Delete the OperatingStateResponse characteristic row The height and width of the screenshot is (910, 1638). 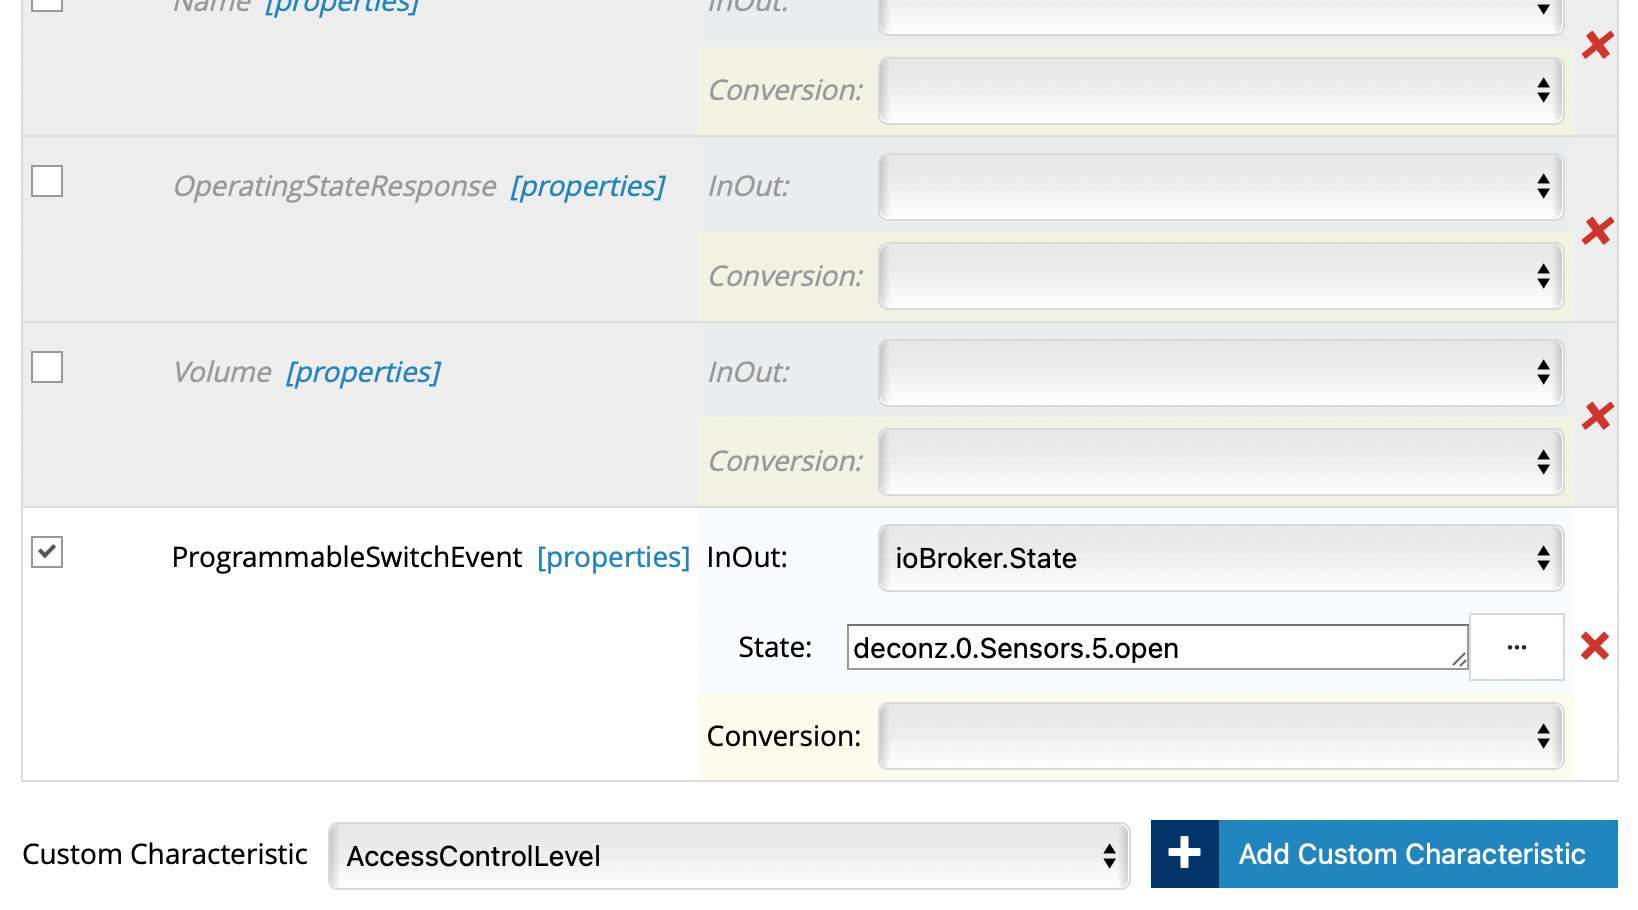click(1597, 231)
